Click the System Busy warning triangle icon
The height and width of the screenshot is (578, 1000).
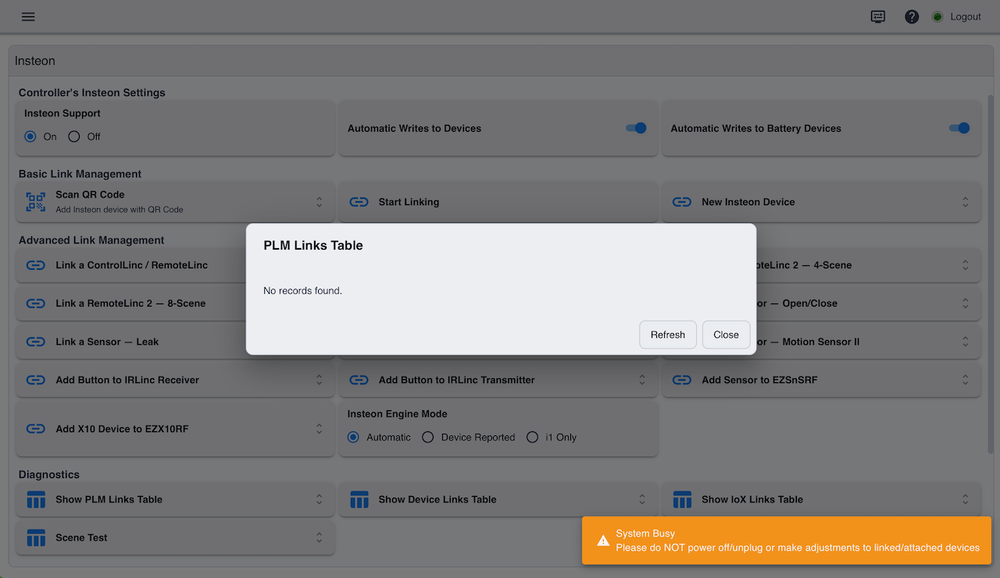point(603,541)
